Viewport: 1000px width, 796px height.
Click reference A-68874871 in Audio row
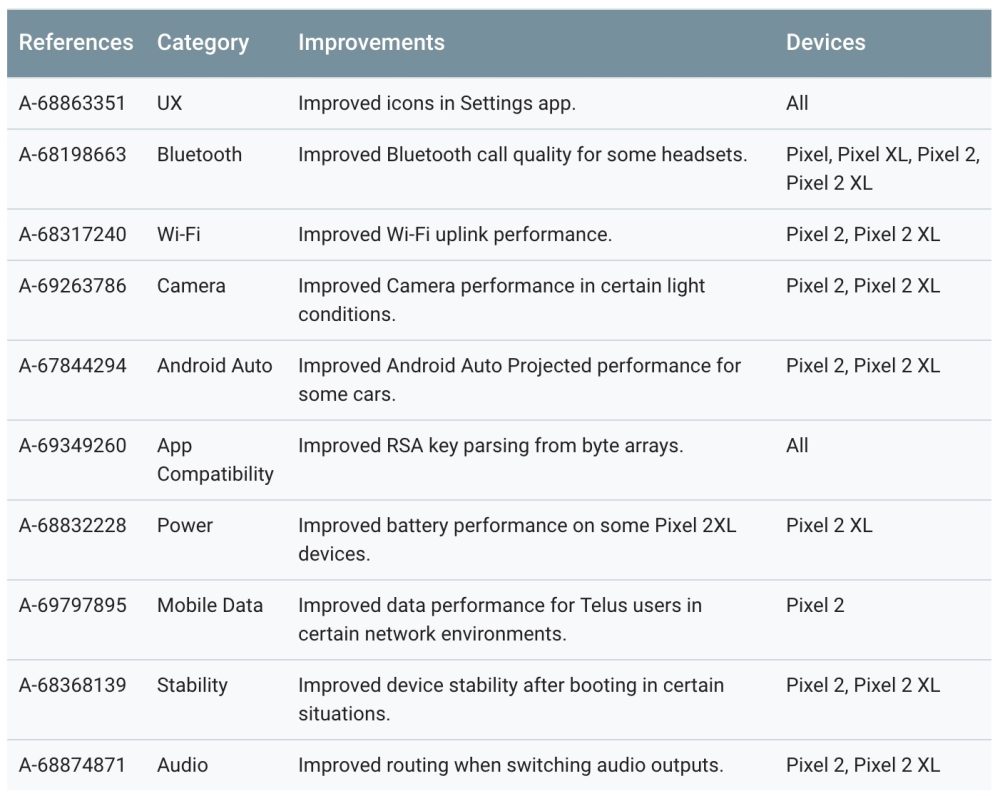tap(73, 765)
